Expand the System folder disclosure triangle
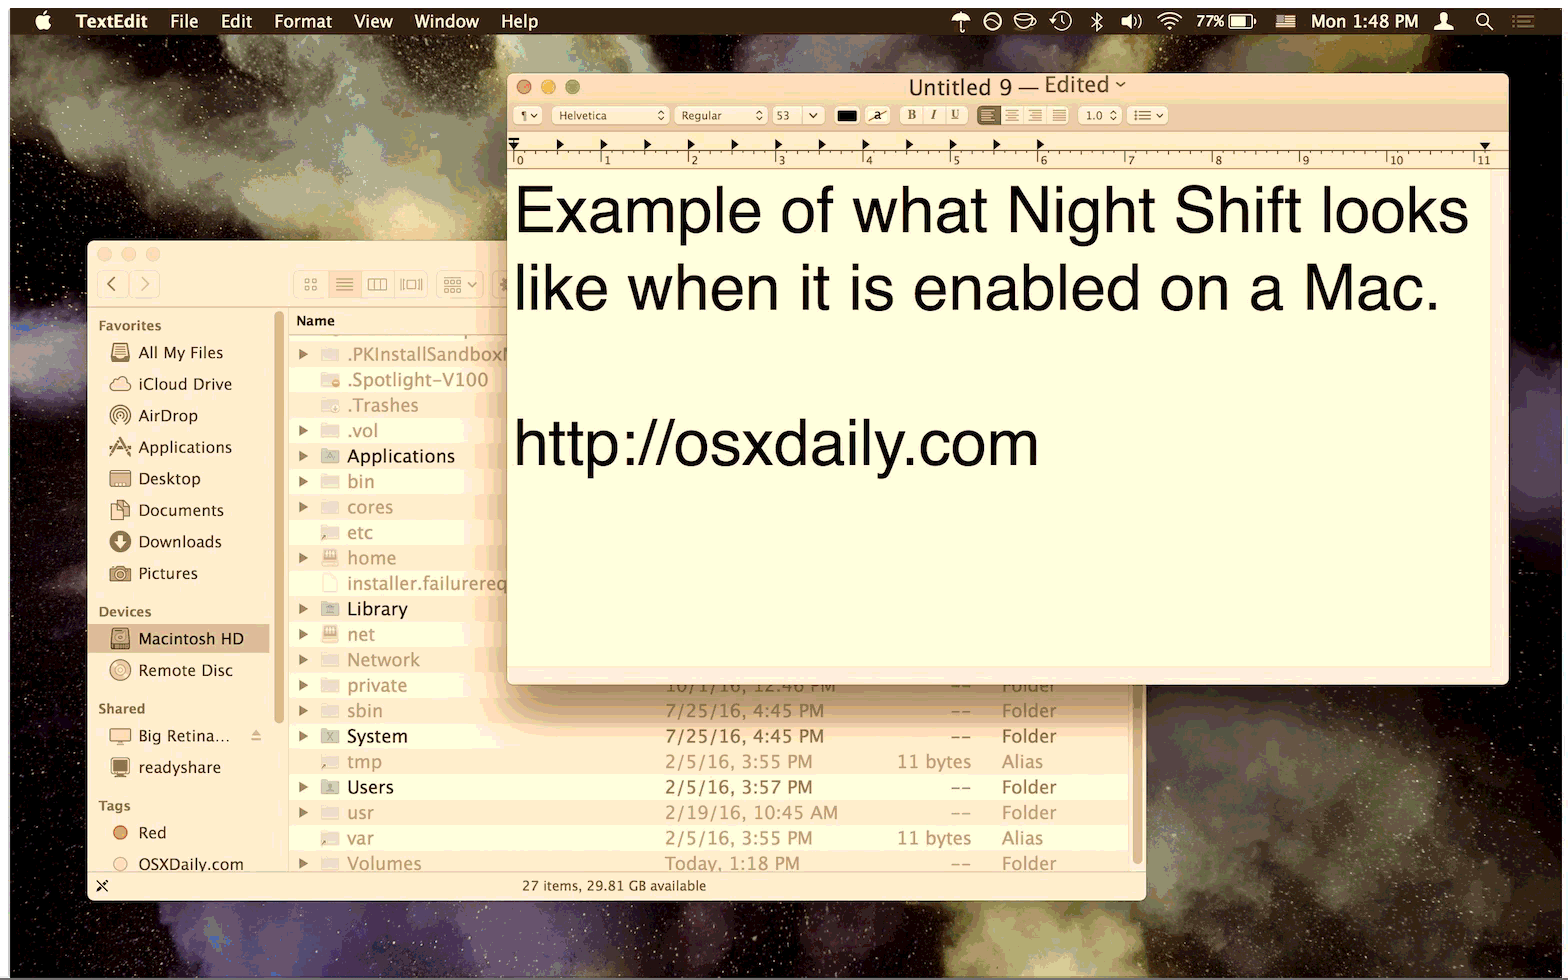1568x980 pixels. coord(303,736)
